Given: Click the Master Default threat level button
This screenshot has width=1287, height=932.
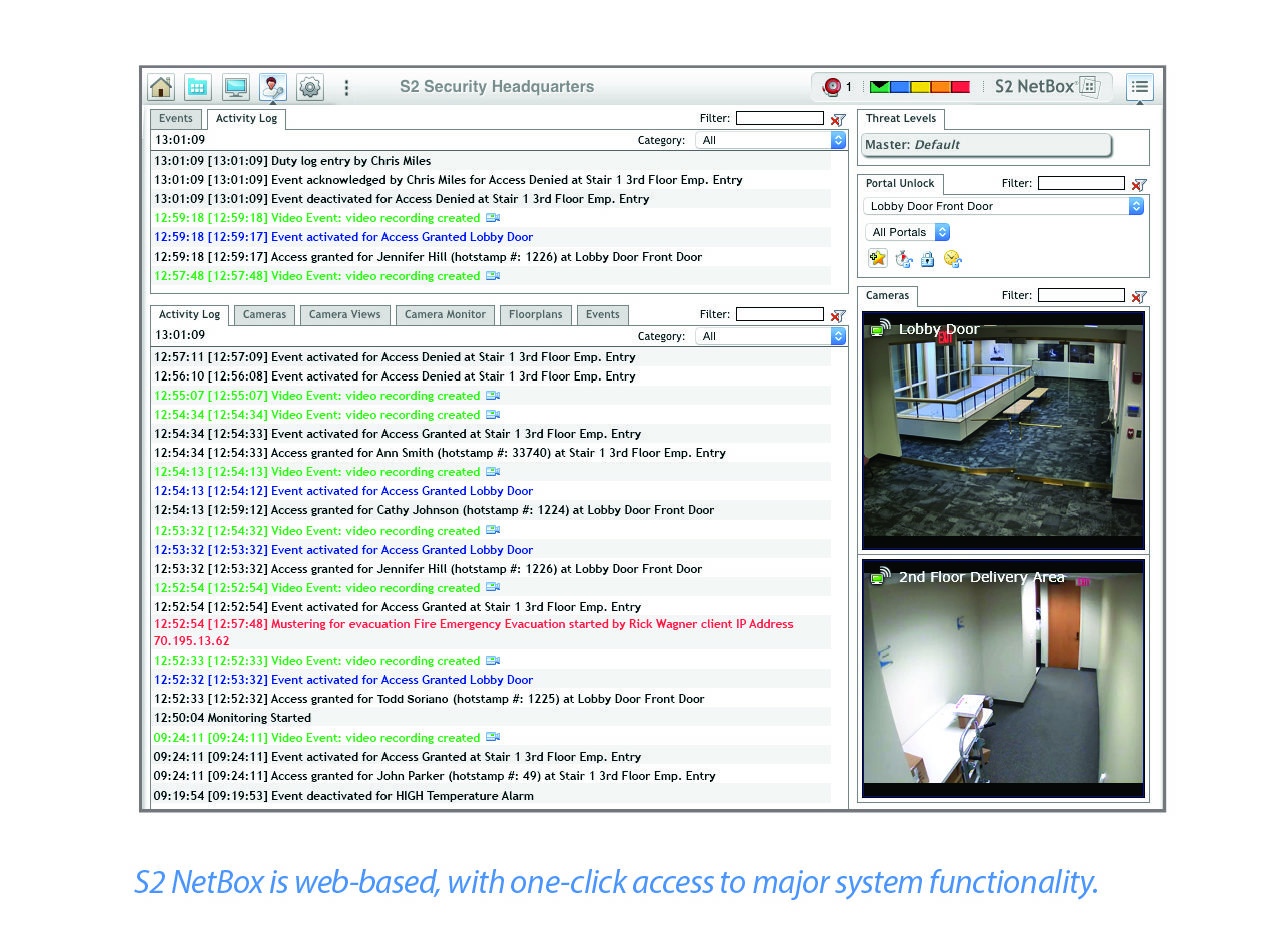Looking at the screenshot, I should (986, 144).
